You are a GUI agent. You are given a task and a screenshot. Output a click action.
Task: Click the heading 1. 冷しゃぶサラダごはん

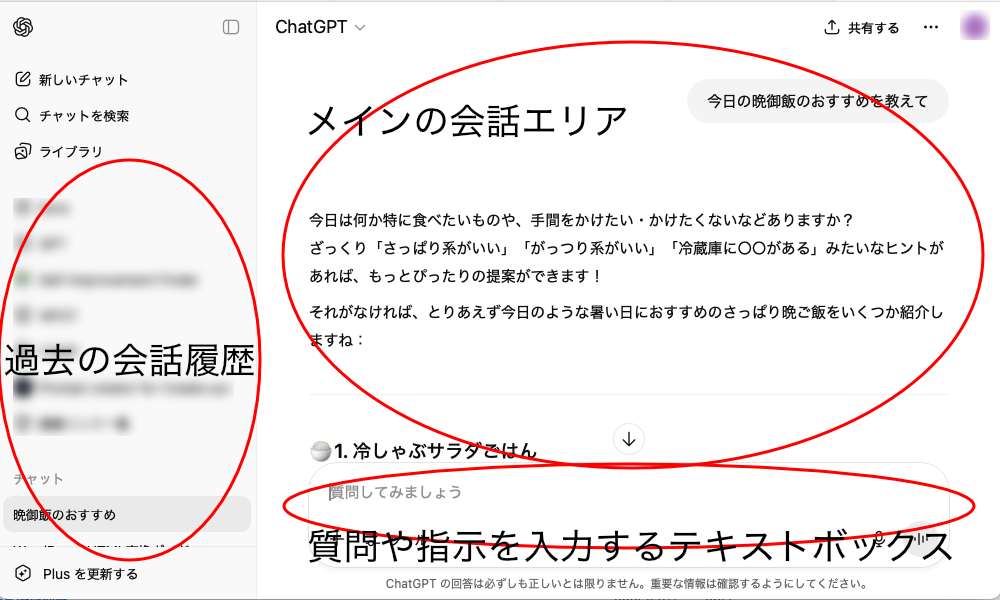tap(436, 451)
